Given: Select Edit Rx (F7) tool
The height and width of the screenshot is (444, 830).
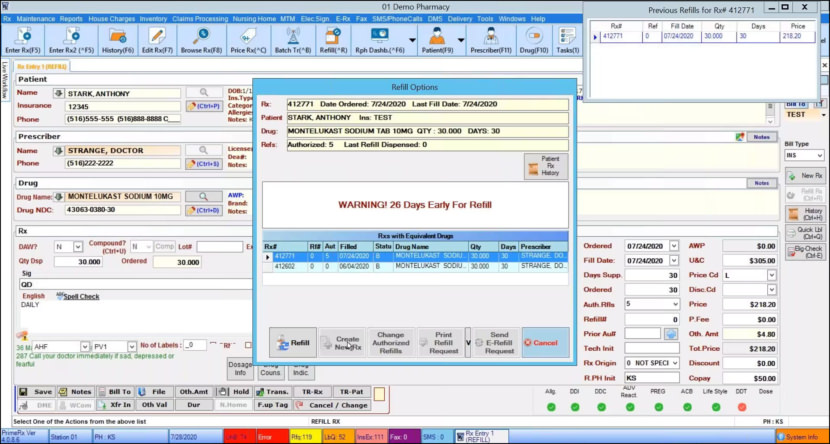Looking at the screenshot, I should 157,41.
